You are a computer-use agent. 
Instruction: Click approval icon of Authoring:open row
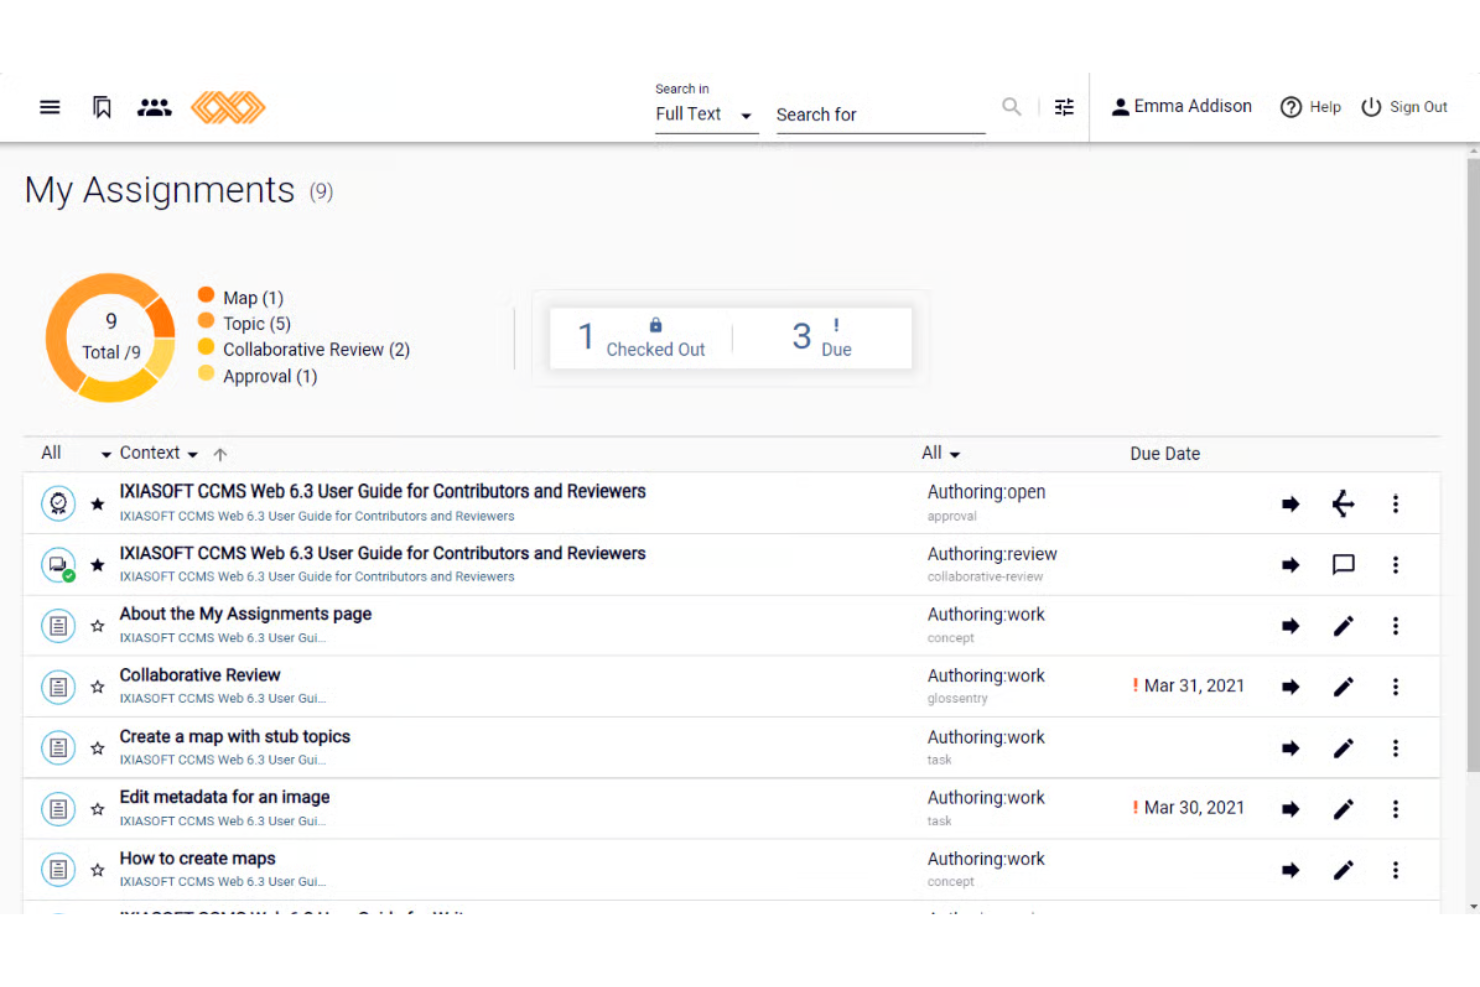[58, 503]
